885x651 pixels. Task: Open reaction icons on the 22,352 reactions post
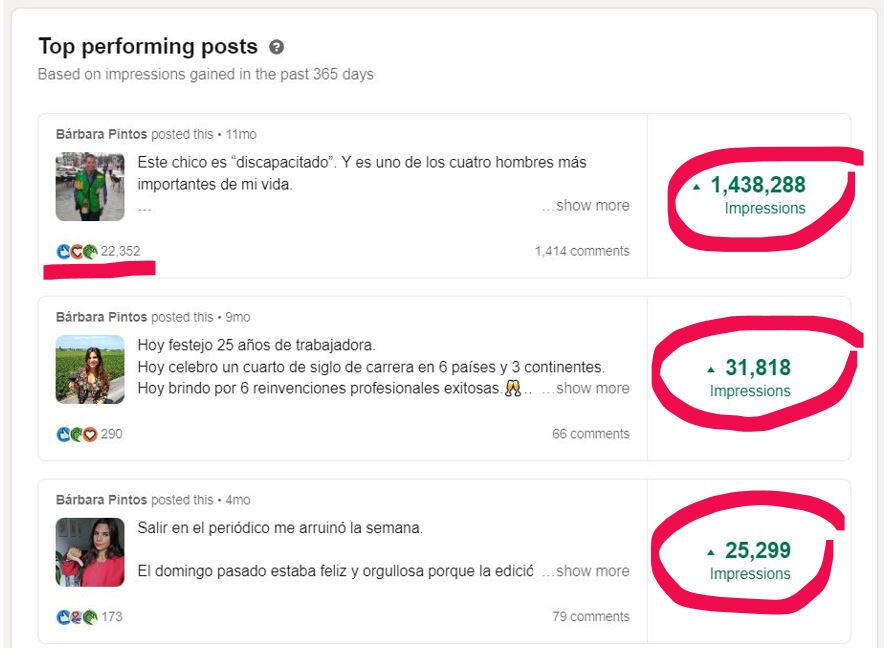[77, 251]
